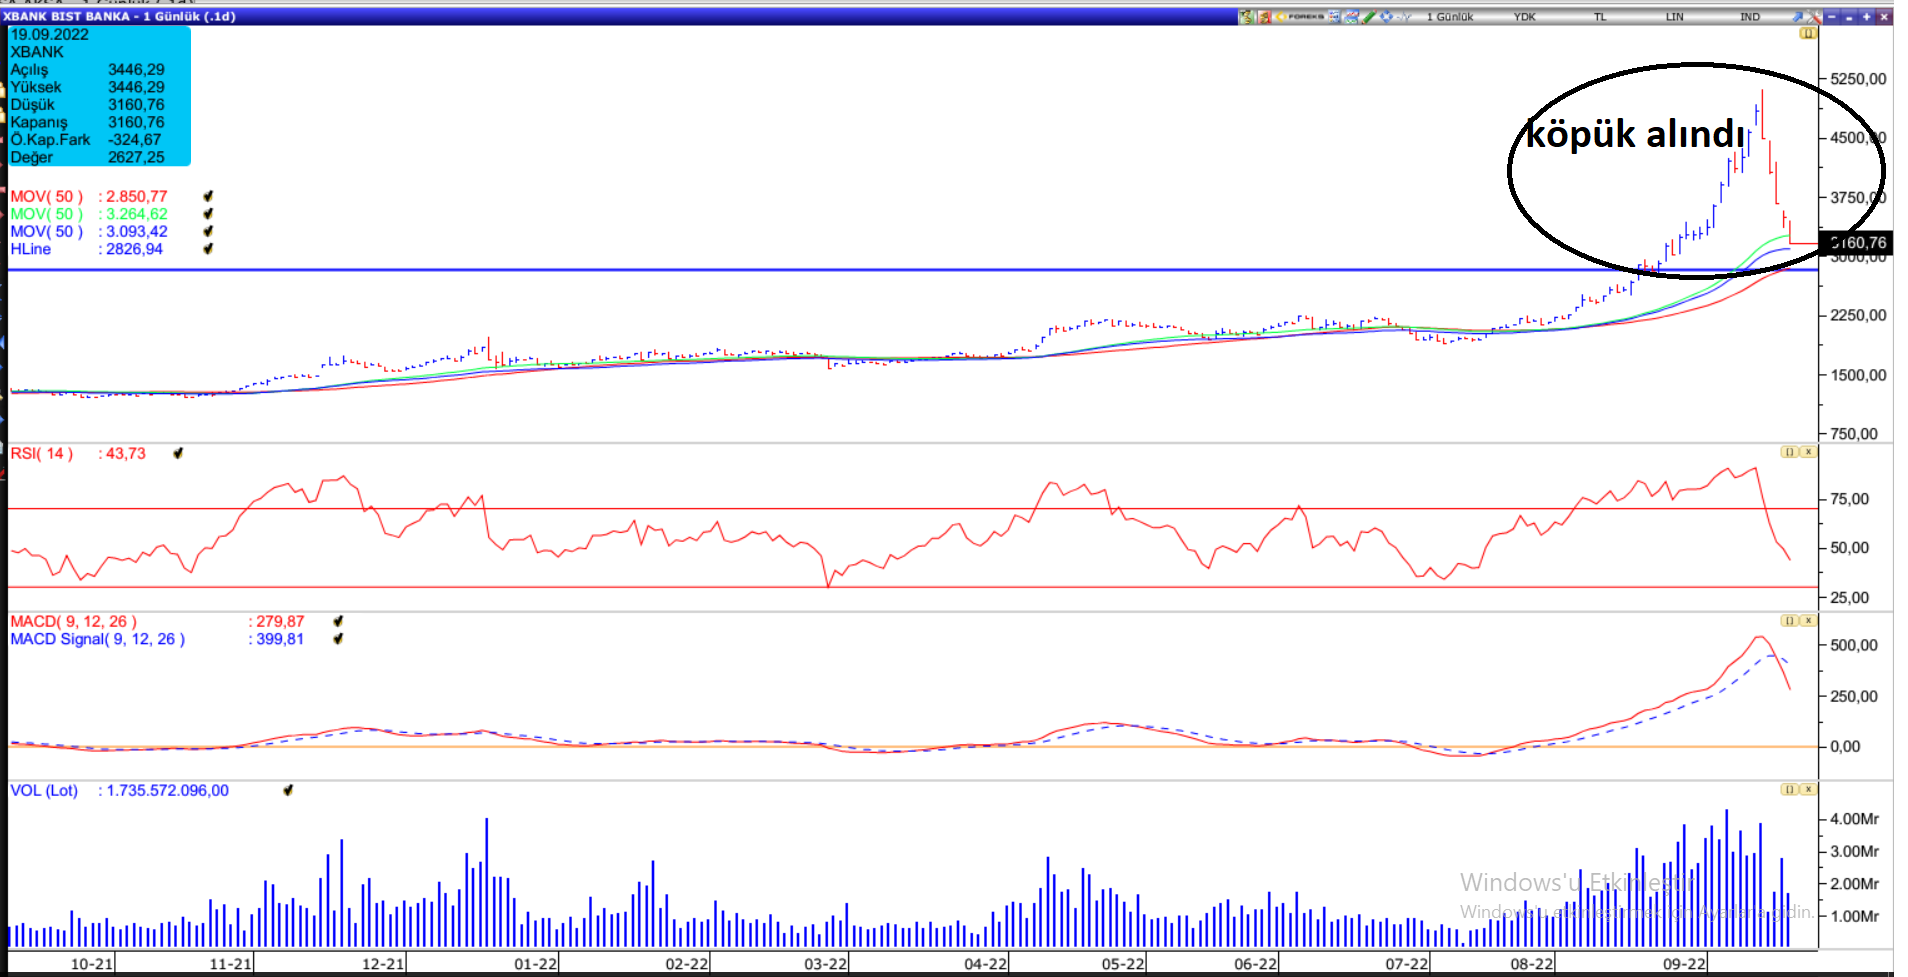
Task: Toggle the HLine 2826,94 checkmark
Action: coord(208,249)
